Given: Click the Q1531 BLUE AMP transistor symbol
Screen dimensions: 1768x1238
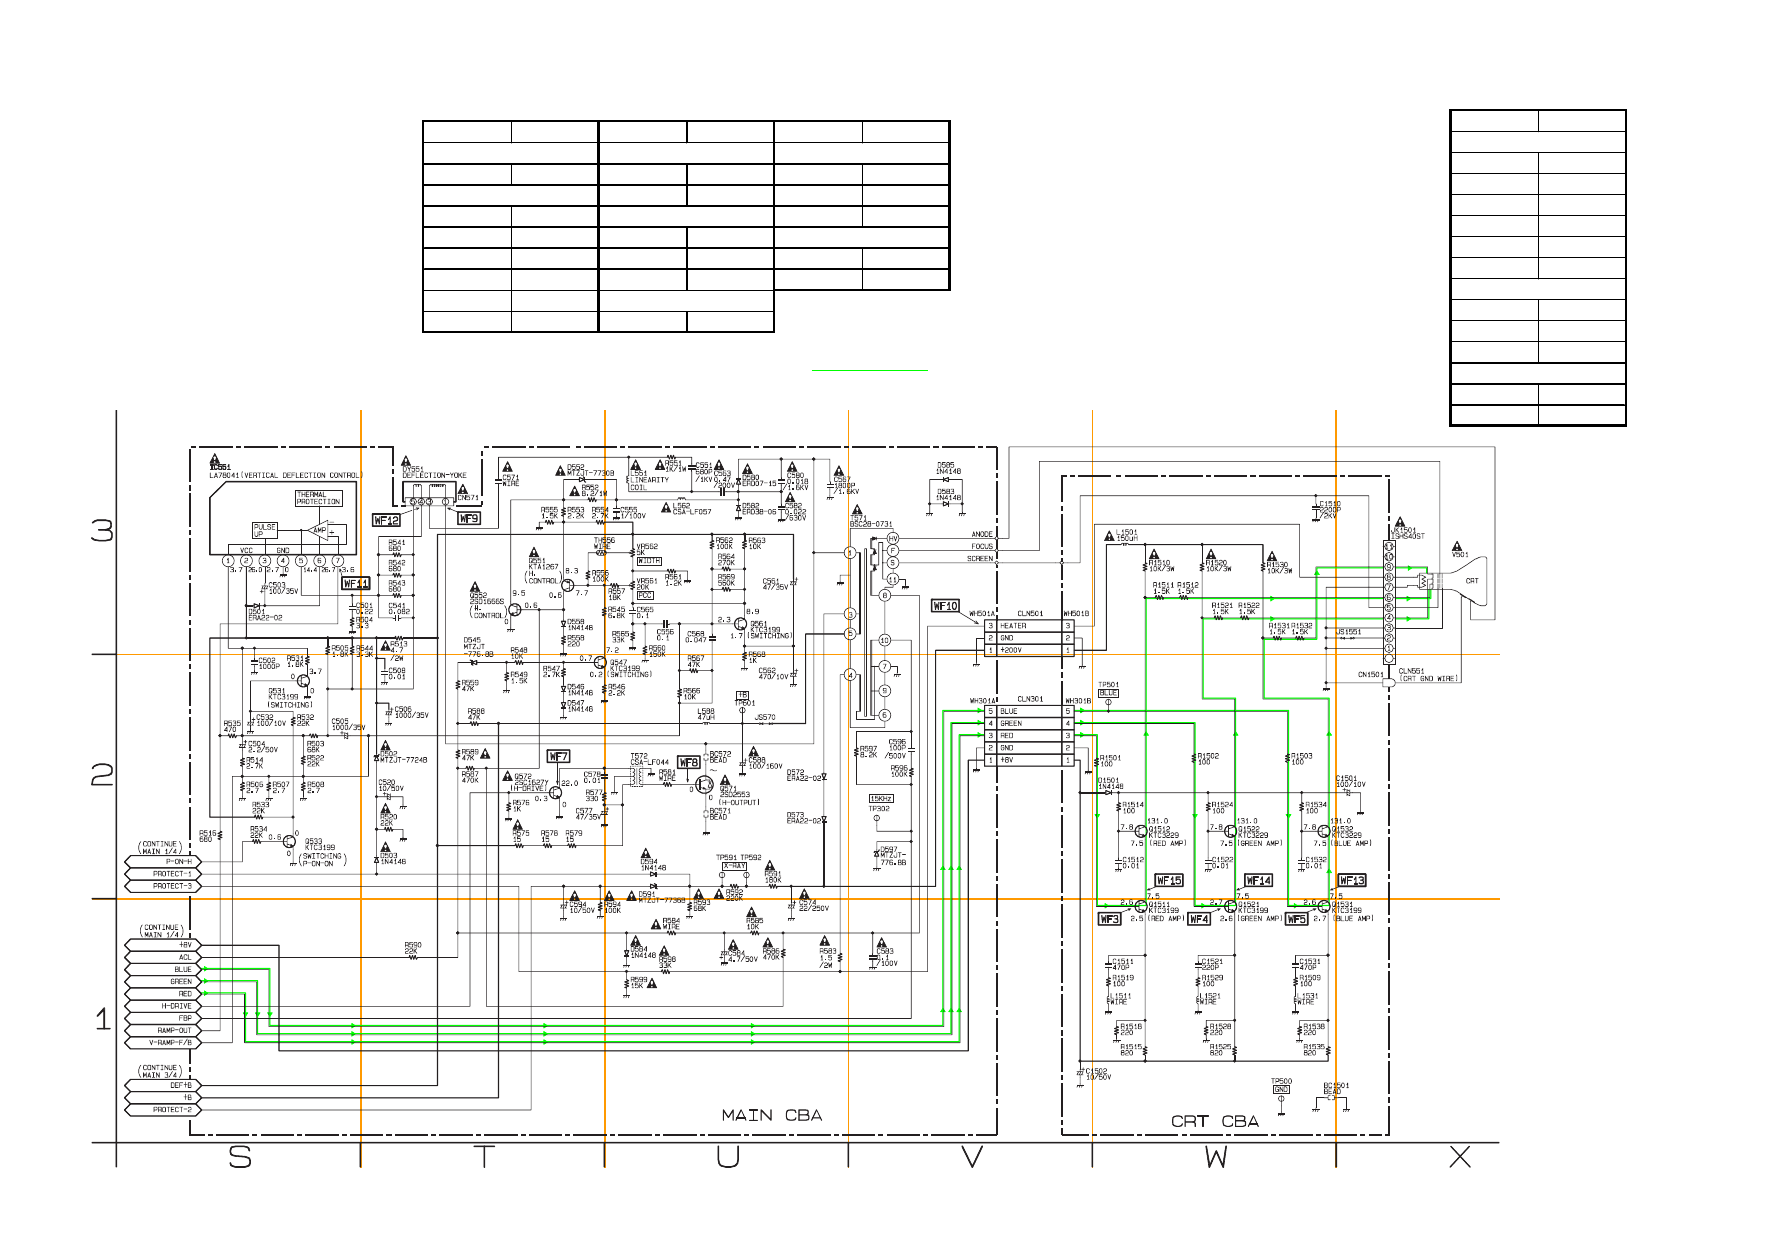Looking at the screenshot, I should coord(1325,905).
